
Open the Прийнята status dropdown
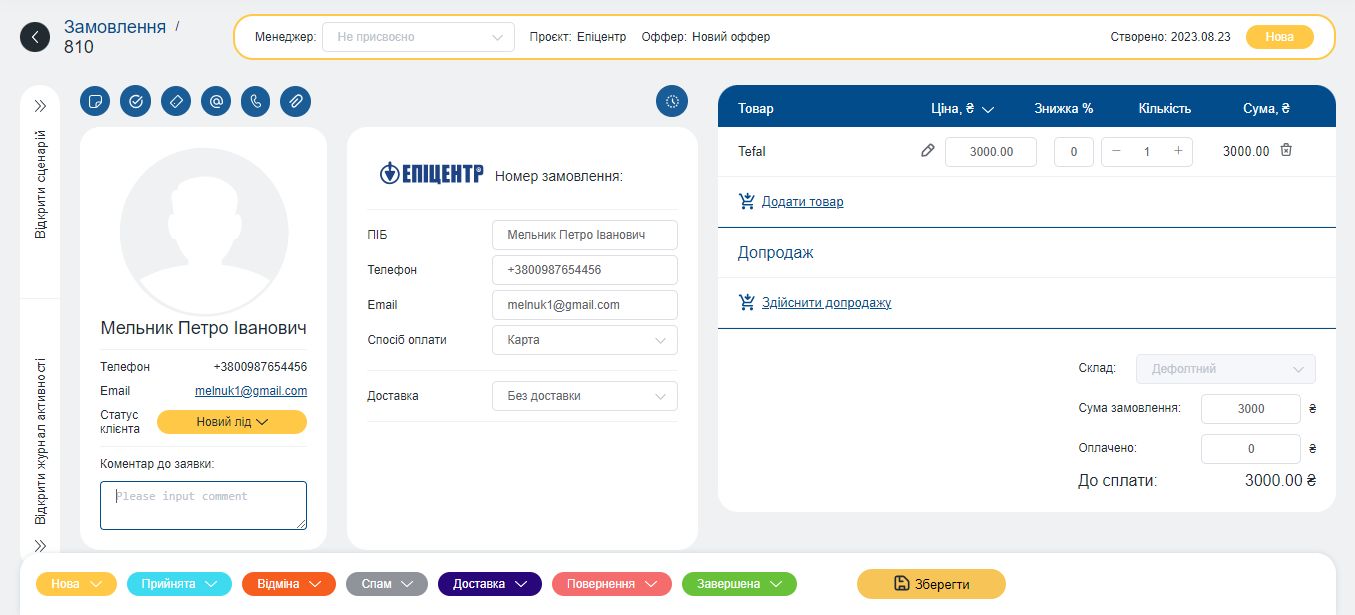(179, 584)
